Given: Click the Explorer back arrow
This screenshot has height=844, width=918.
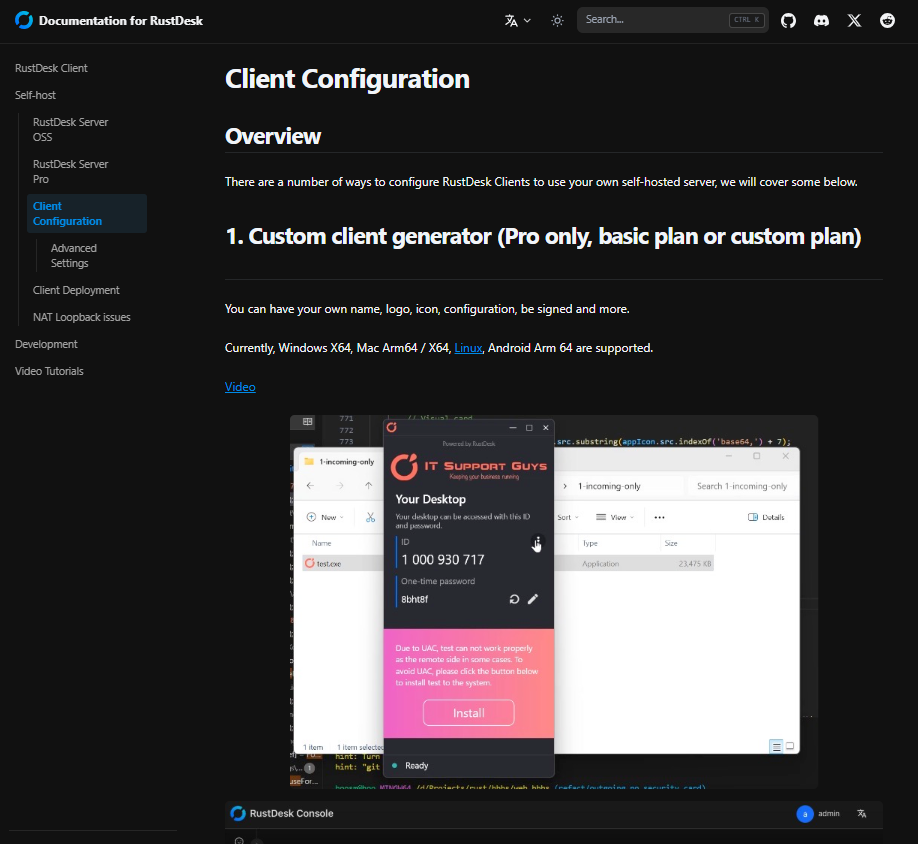Looking at the screenshot, I should click(x=310, y=486).
